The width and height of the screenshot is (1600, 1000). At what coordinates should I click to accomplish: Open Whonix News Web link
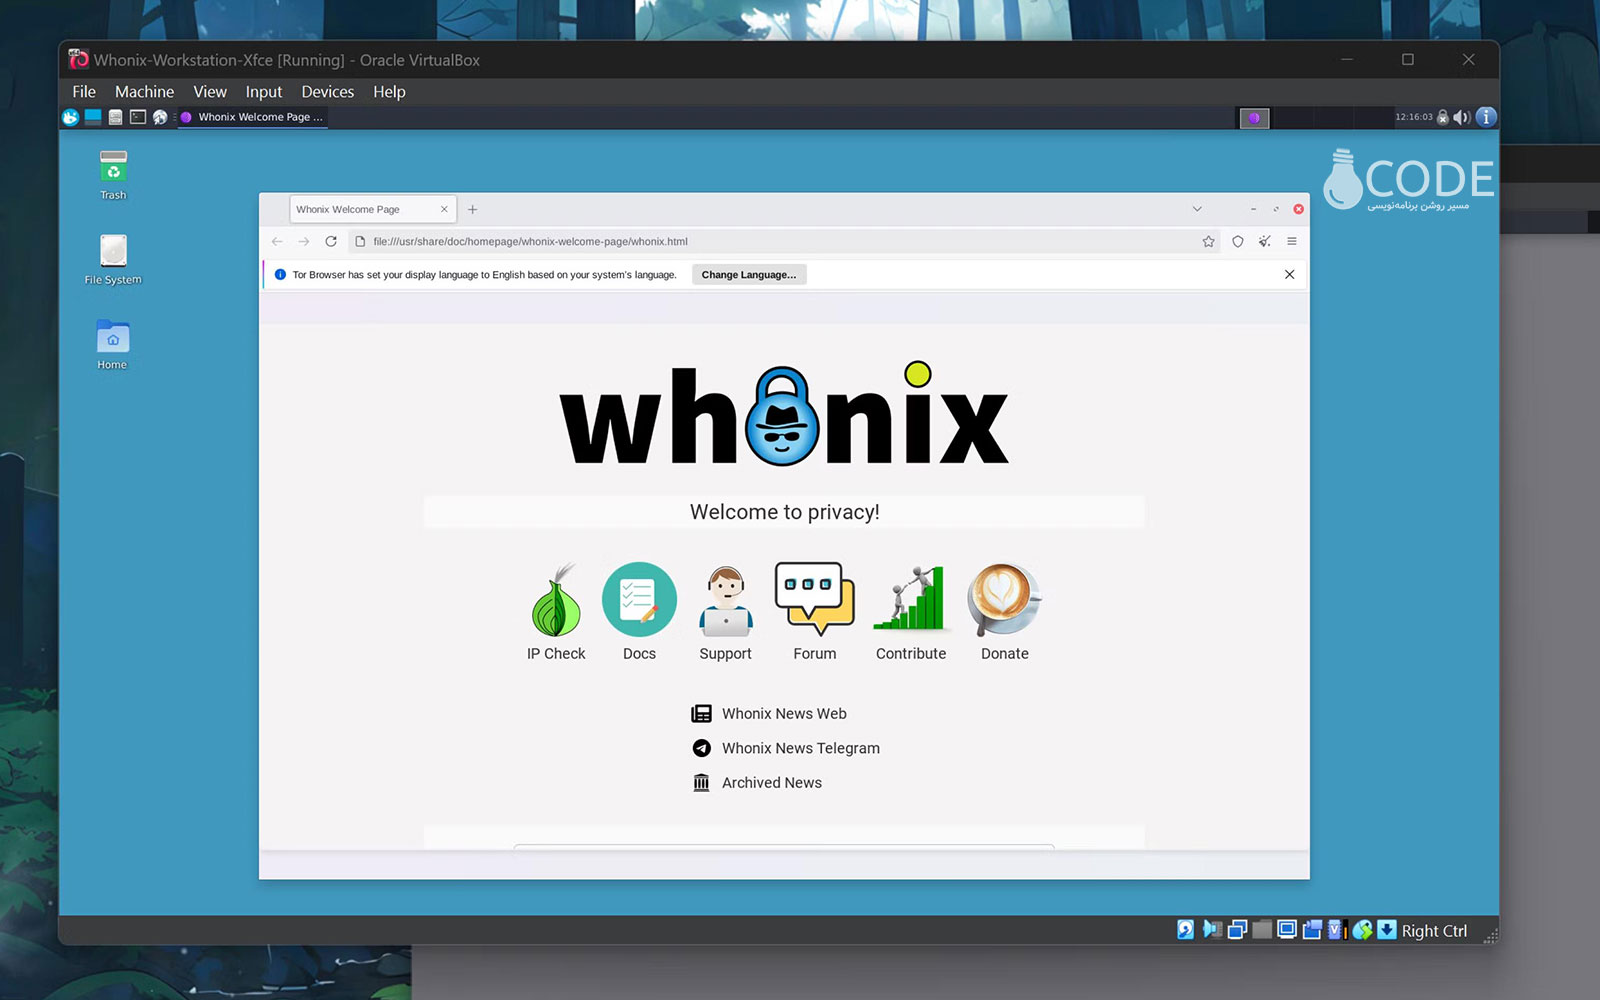click(x=769, y=714)
